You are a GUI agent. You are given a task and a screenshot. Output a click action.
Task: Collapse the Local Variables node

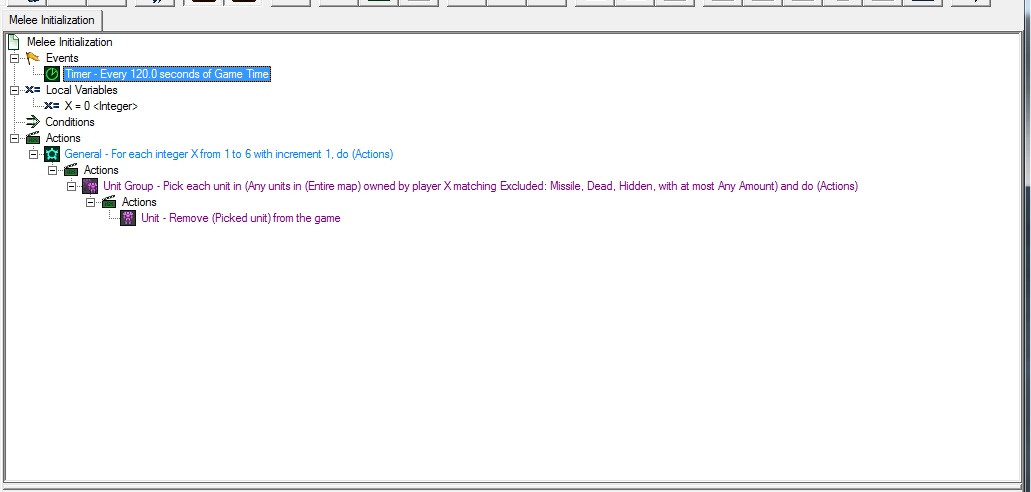click(x=14, y=90)
